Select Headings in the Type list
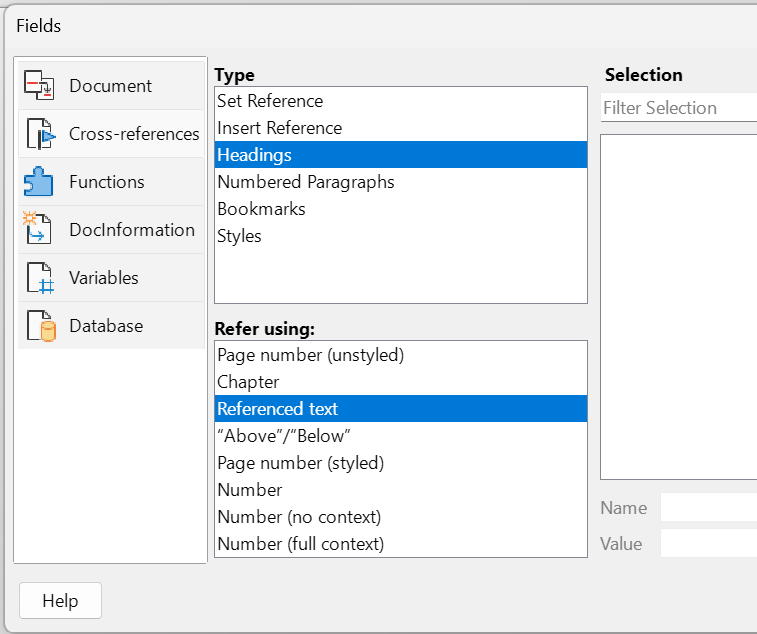 coord(401,155)
